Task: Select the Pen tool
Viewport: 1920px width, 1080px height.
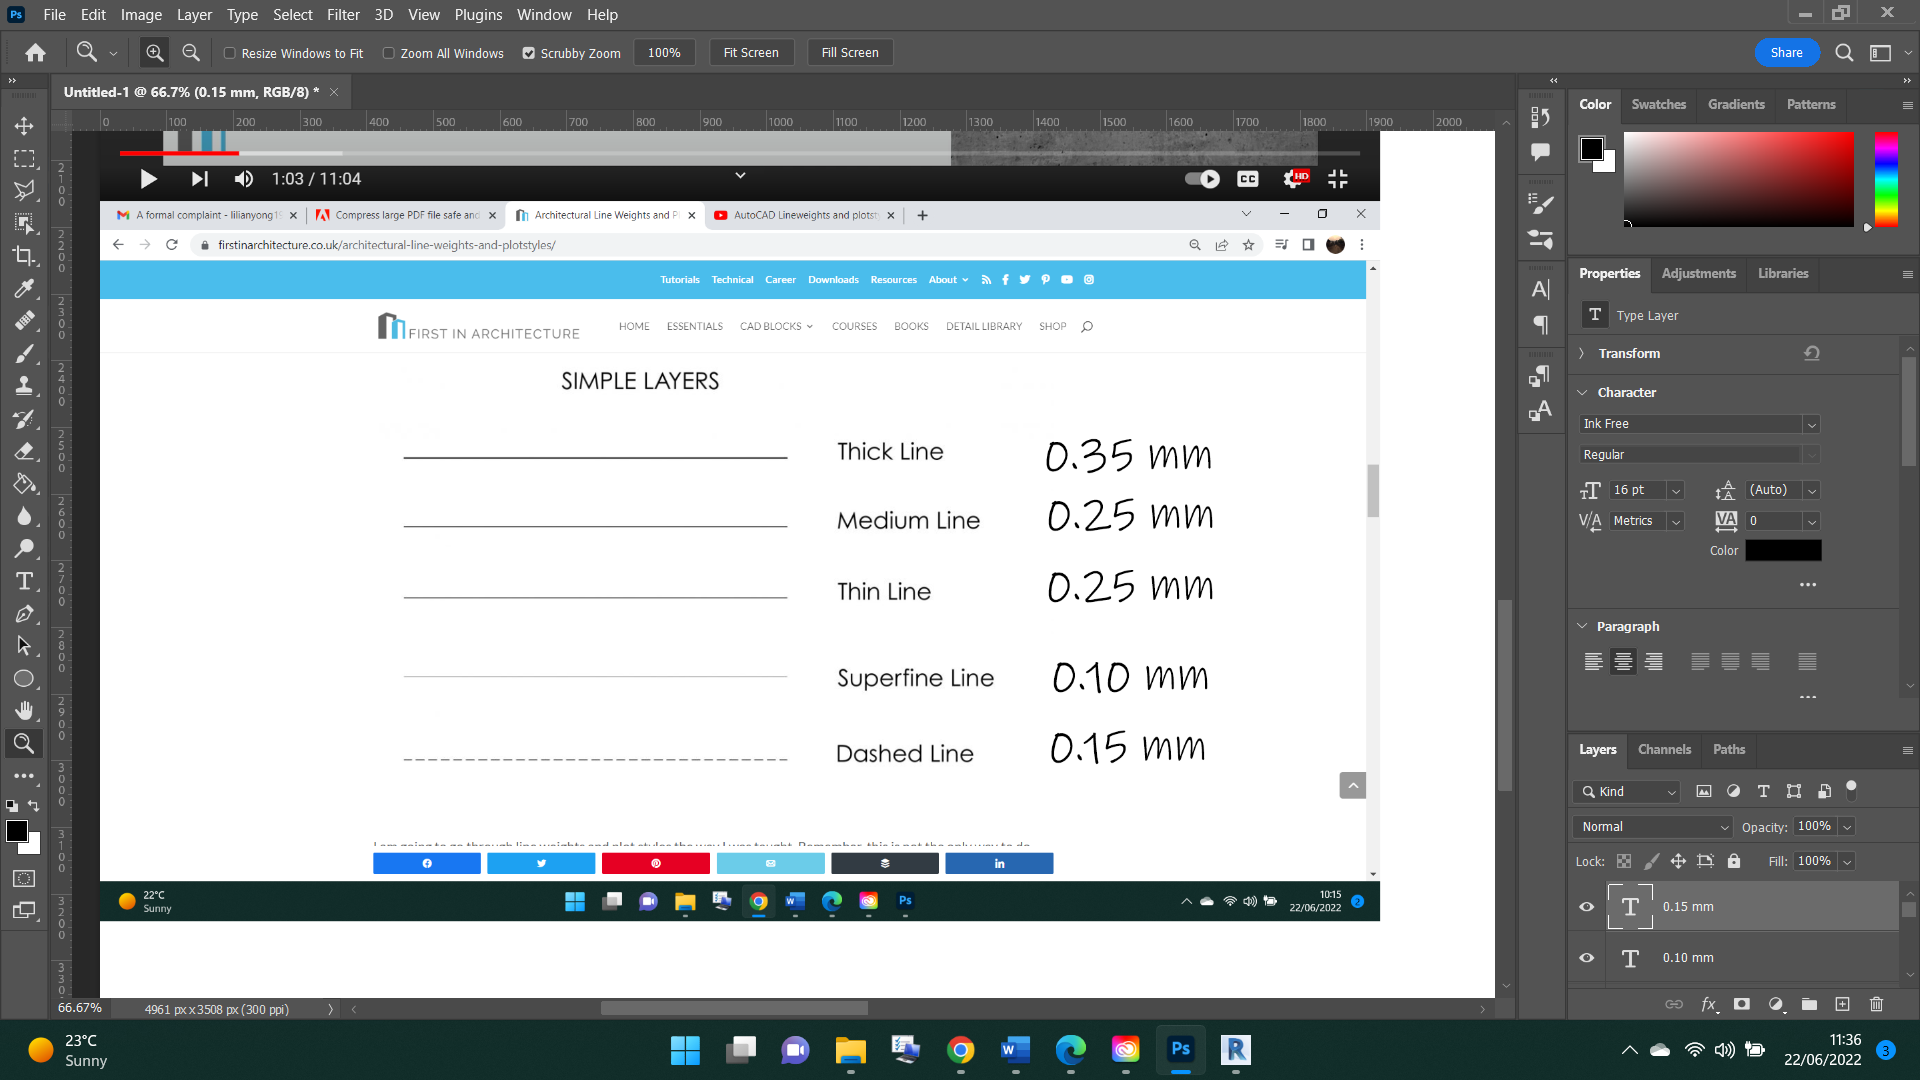Action: tap(24, 614)
